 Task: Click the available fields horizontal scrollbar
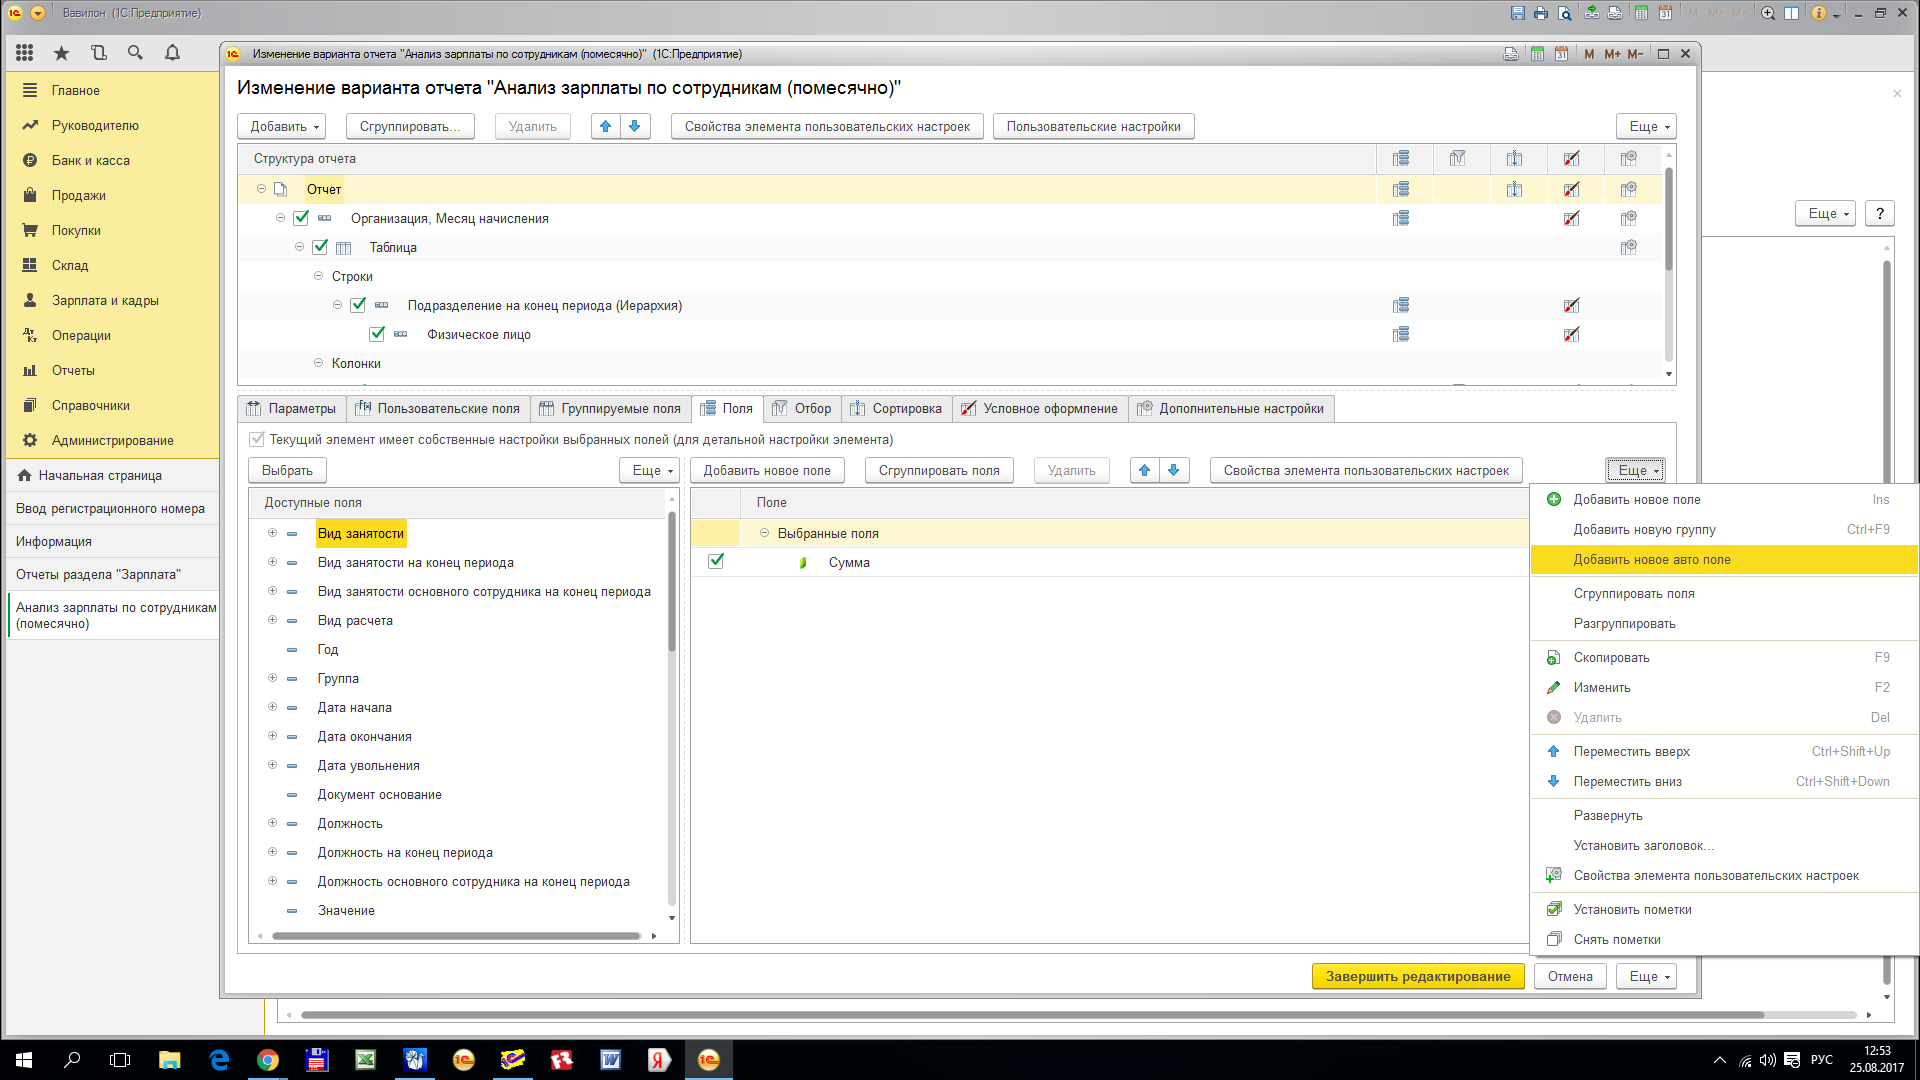pyautogui.click(x=455, y=936)
